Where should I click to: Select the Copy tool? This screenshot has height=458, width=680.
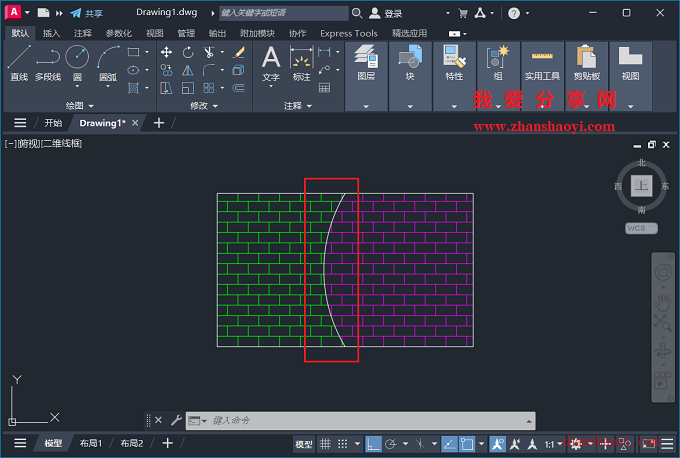coord(166,70)
